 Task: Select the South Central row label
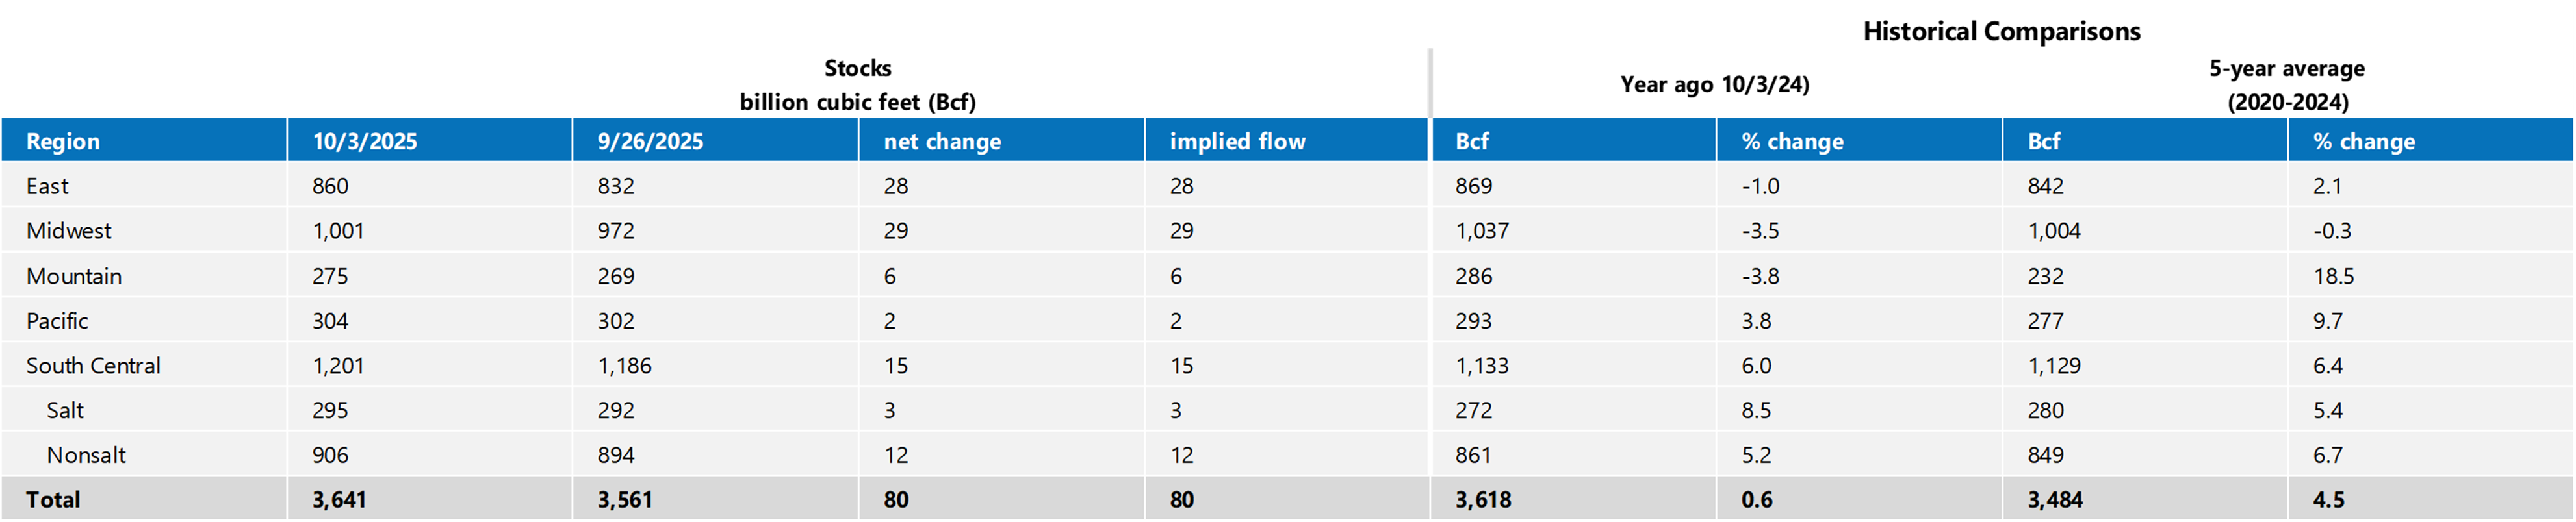(x=93, y=366)
